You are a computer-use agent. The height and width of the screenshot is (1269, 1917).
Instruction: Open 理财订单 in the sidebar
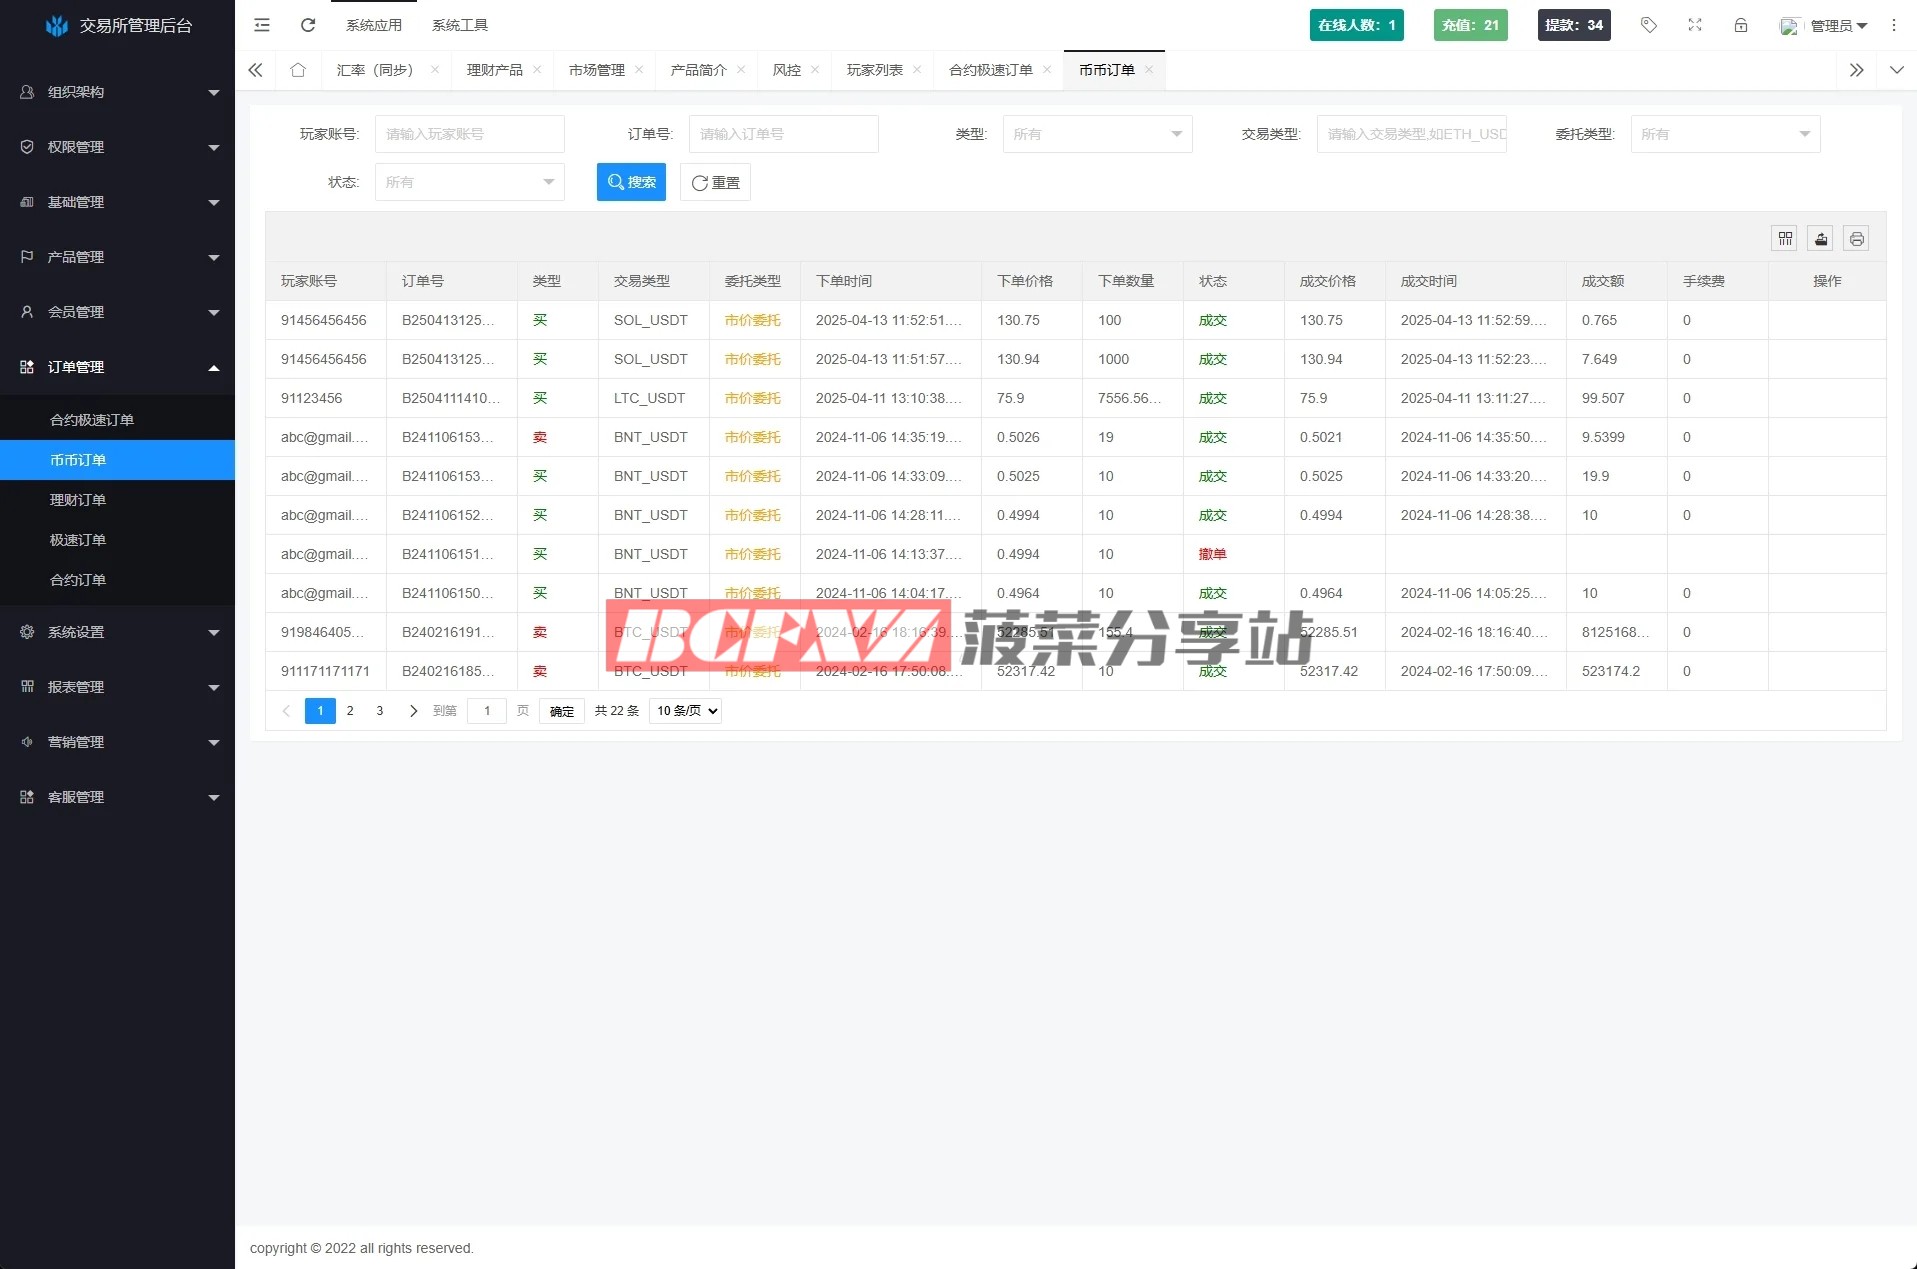(x=78, y=500)
